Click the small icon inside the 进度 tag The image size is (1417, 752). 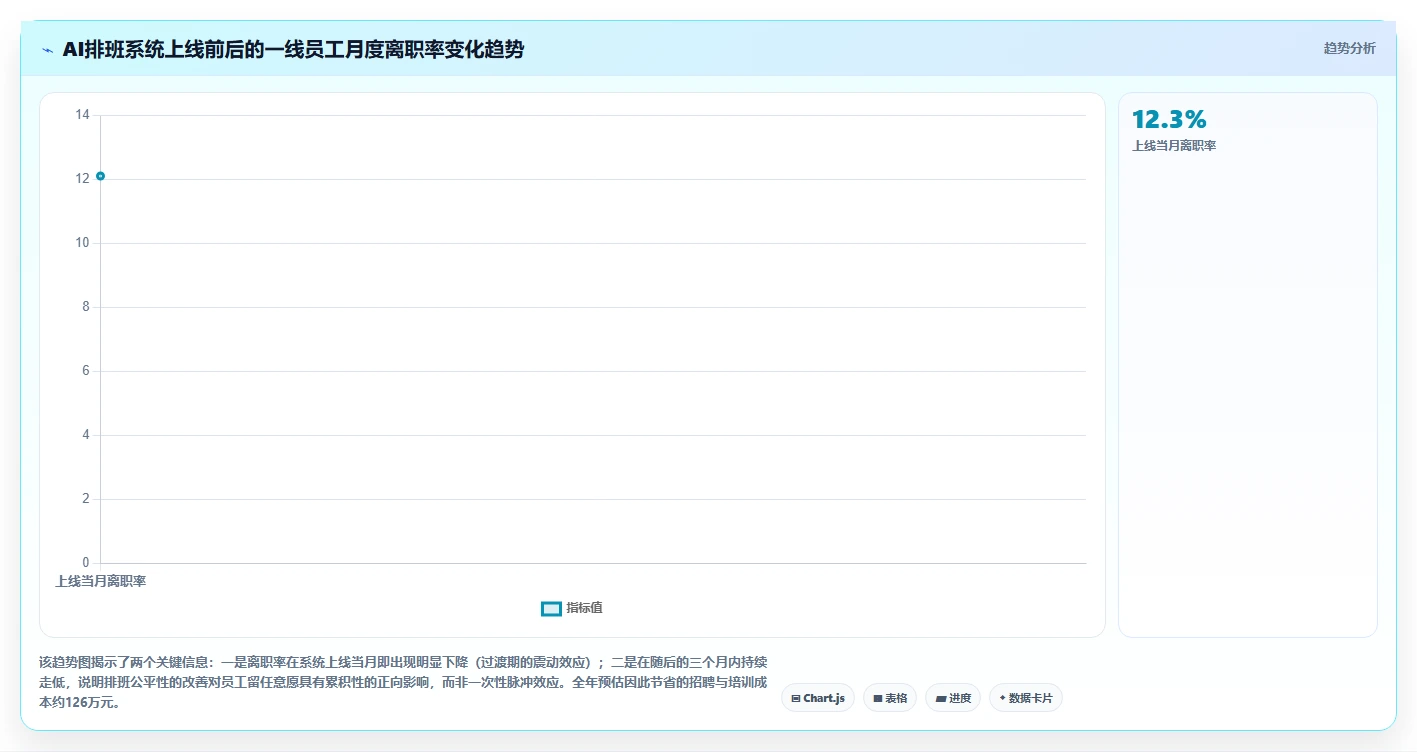[x=940, y=698]
